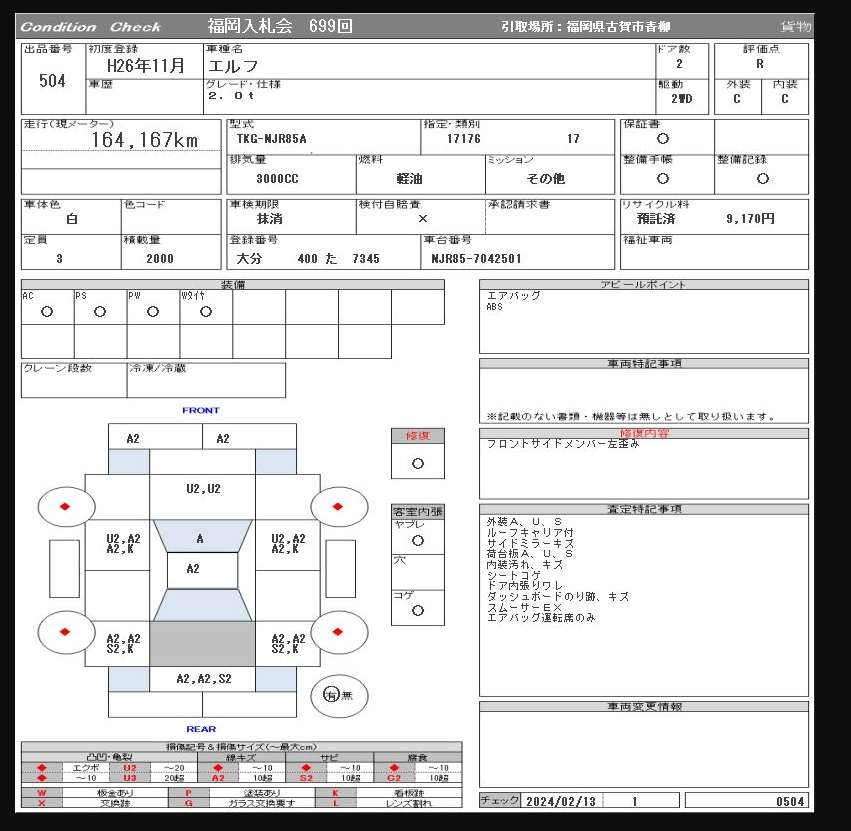The height and width of the screenshot is (831, 851).
Task: Click the front-right tire diamond marker
Action: click(x=340, y=507)
